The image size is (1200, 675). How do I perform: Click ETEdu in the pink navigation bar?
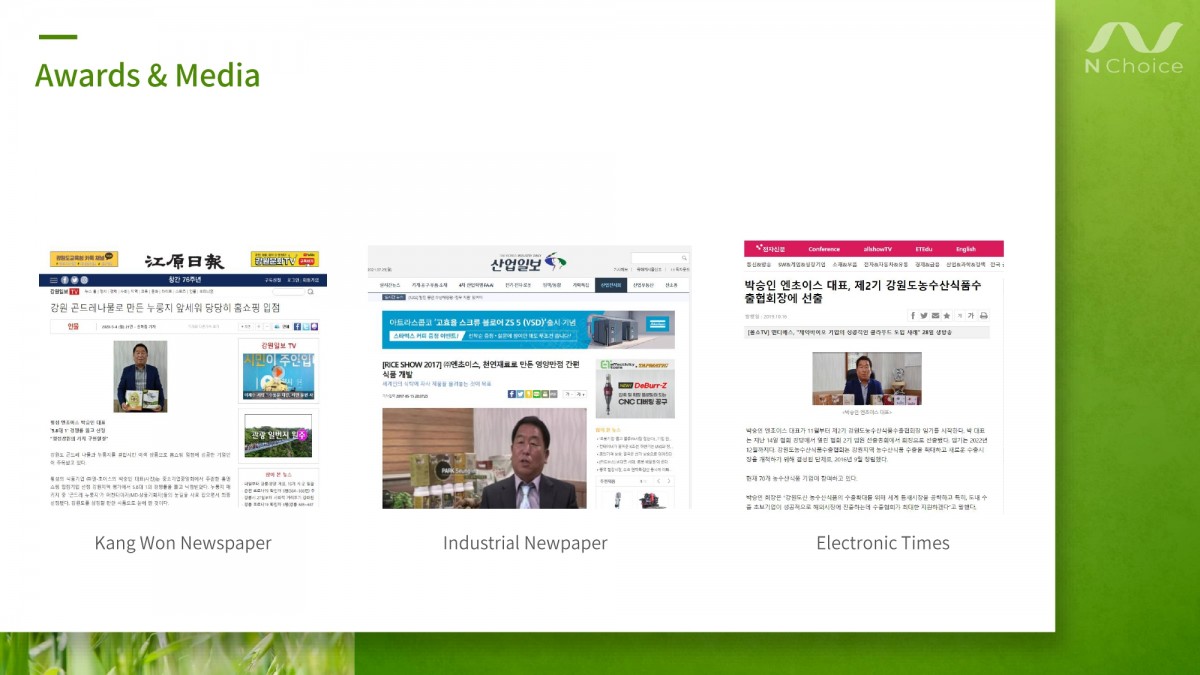coord(923,249)
